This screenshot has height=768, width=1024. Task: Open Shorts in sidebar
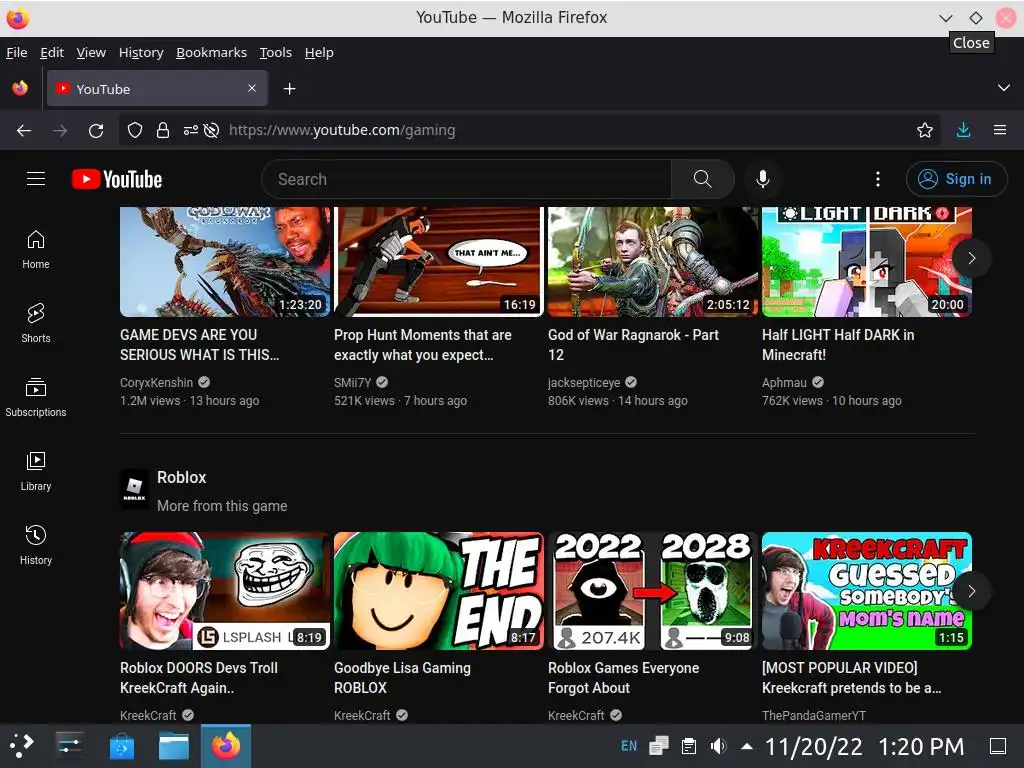click(x=36, y=323)
